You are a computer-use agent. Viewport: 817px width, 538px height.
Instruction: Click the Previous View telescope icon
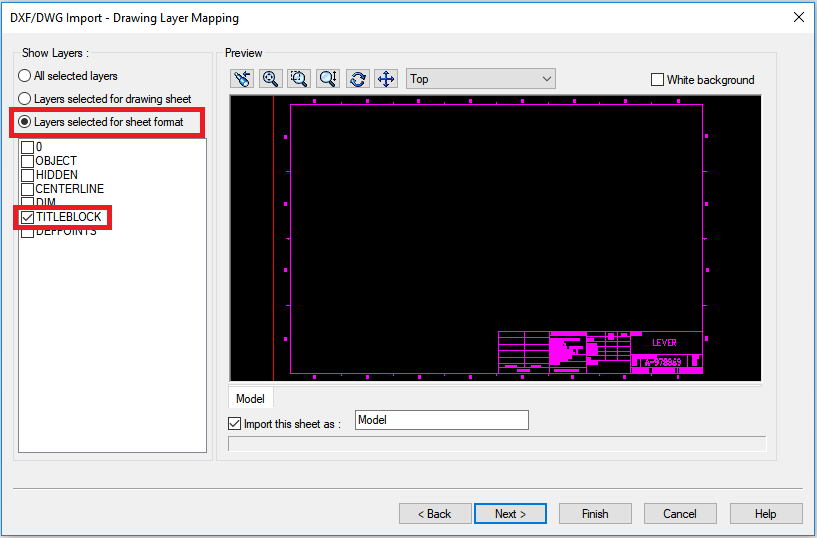click(242, 79)
